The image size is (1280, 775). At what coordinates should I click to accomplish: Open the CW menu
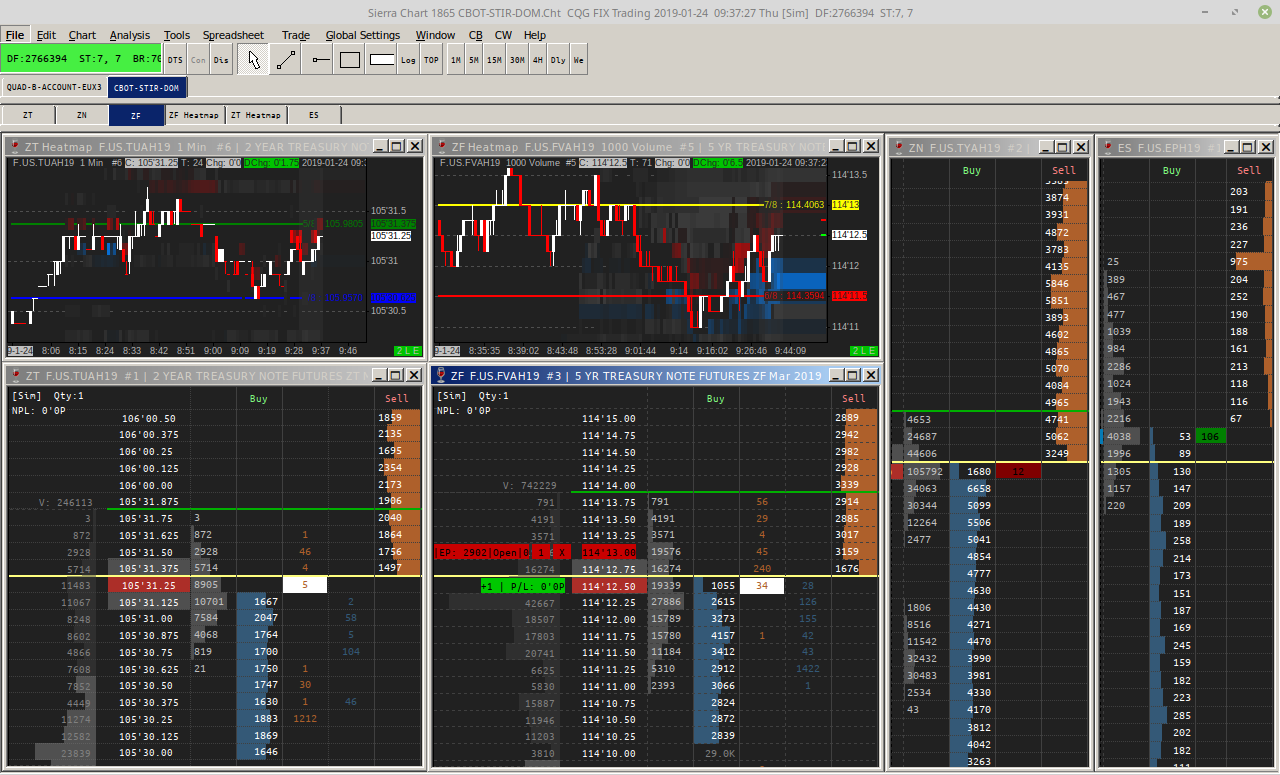503,35
